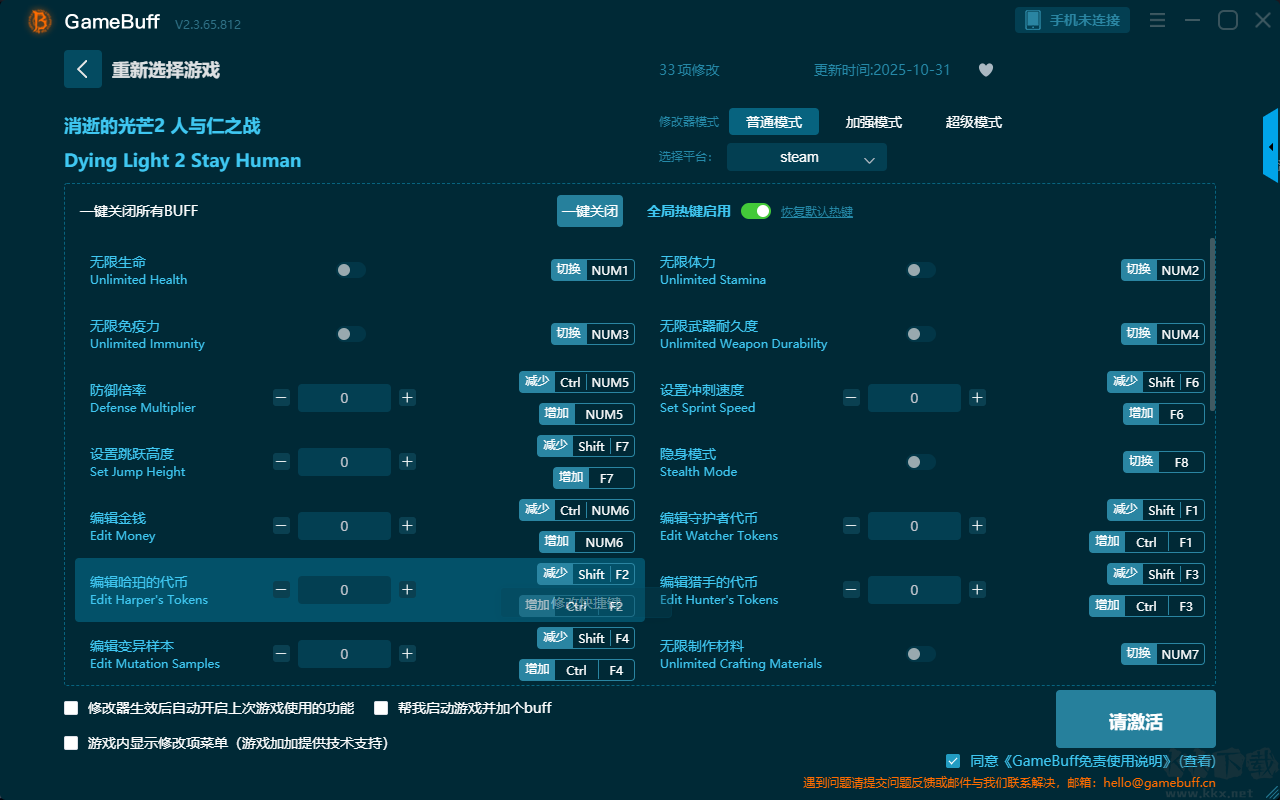The height and width of the screenshot is (800, 1280).
Task: Switch to 加强模式 mode tab
Action: 874,122
